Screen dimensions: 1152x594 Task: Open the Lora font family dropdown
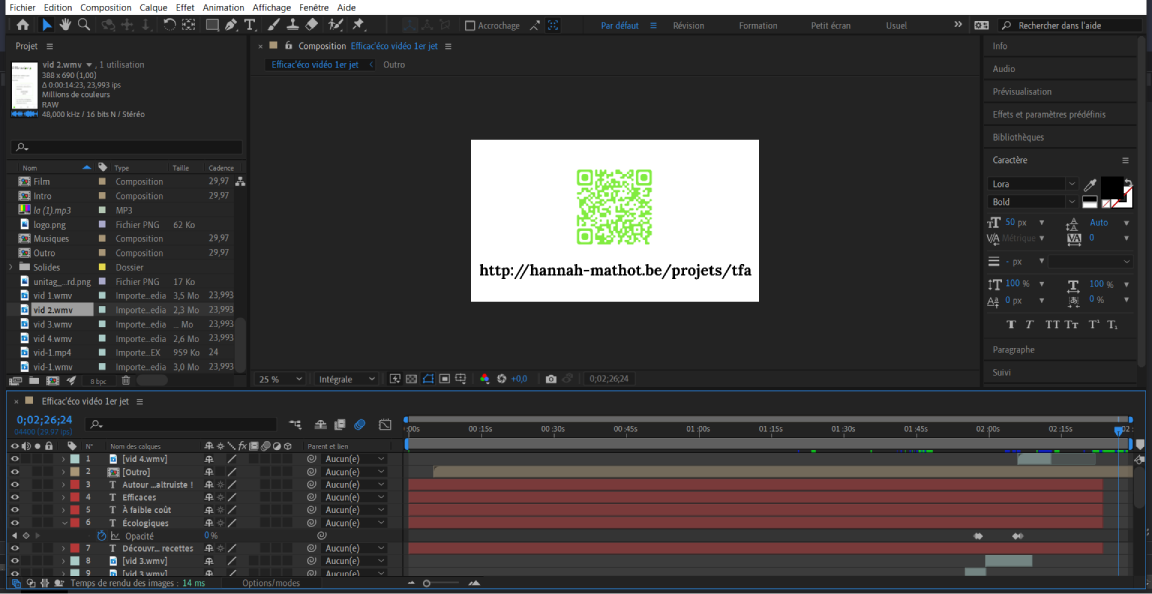coord(1032,184)
